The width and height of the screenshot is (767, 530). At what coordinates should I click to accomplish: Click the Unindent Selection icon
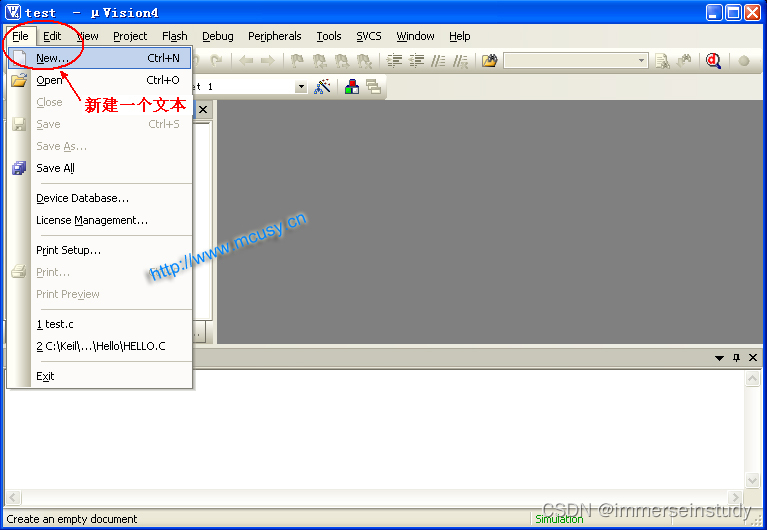pyautogui.click(x=417, y=61)
